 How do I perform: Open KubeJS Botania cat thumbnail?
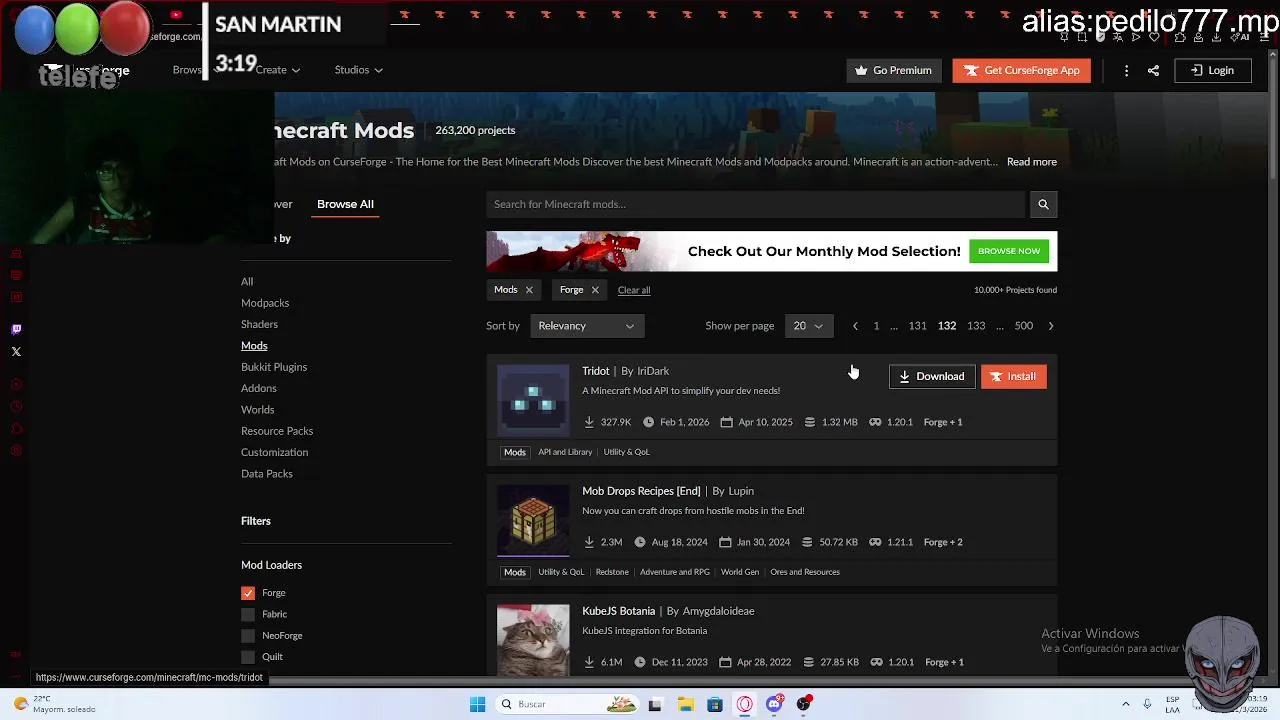coord(533,640)
